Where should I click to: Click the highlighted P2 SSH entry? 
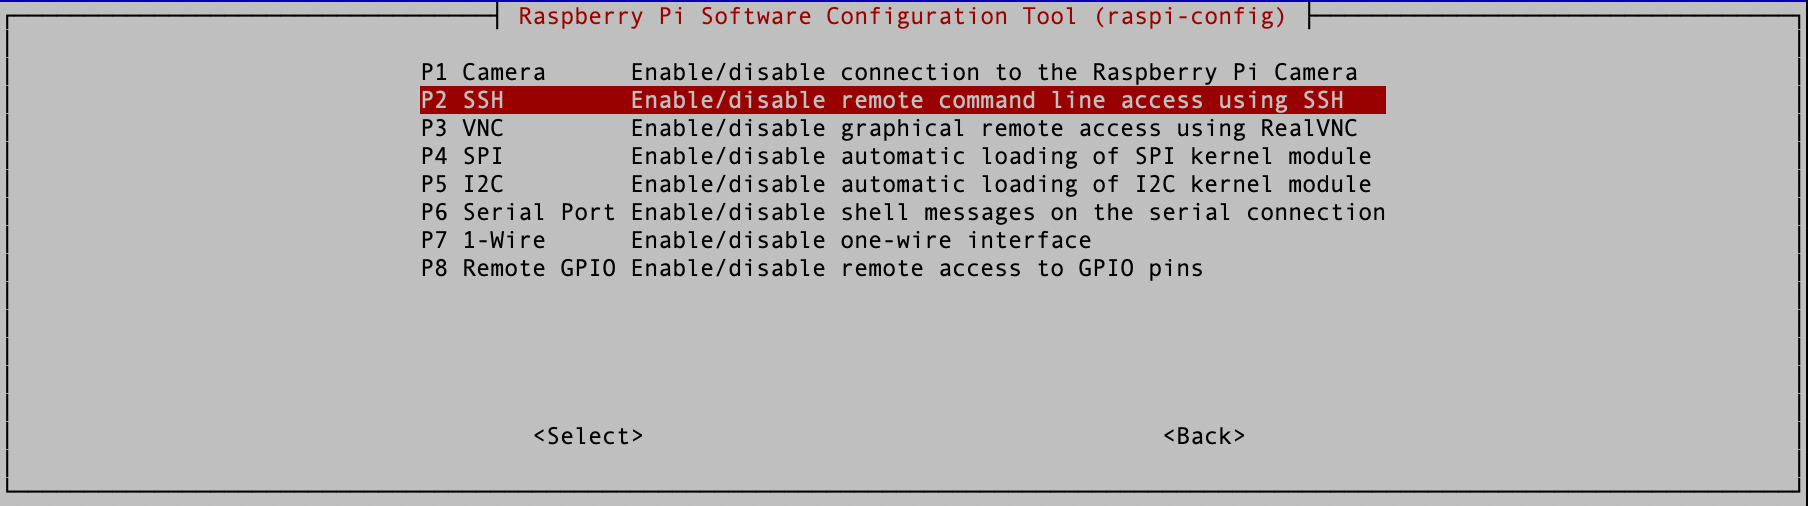(x=463, y=101)
